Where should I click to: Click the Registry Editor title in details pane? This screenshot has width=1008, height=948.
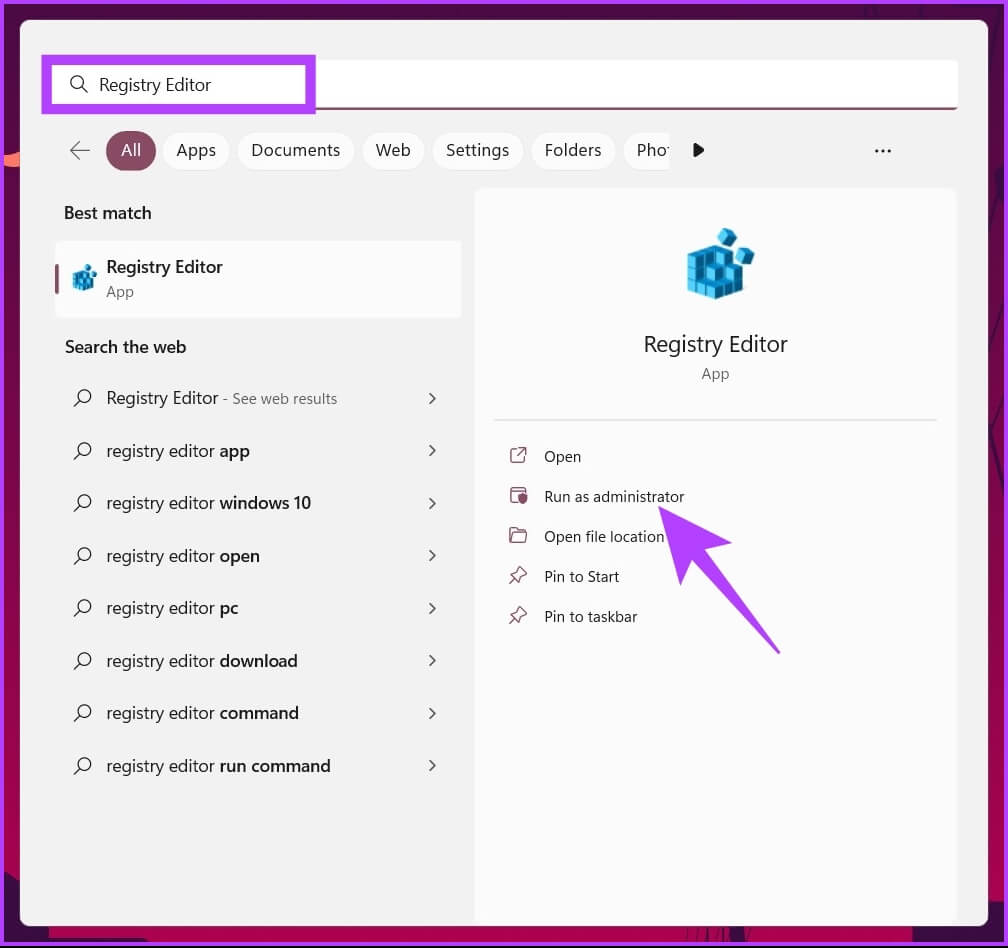[x=715, y=344]
